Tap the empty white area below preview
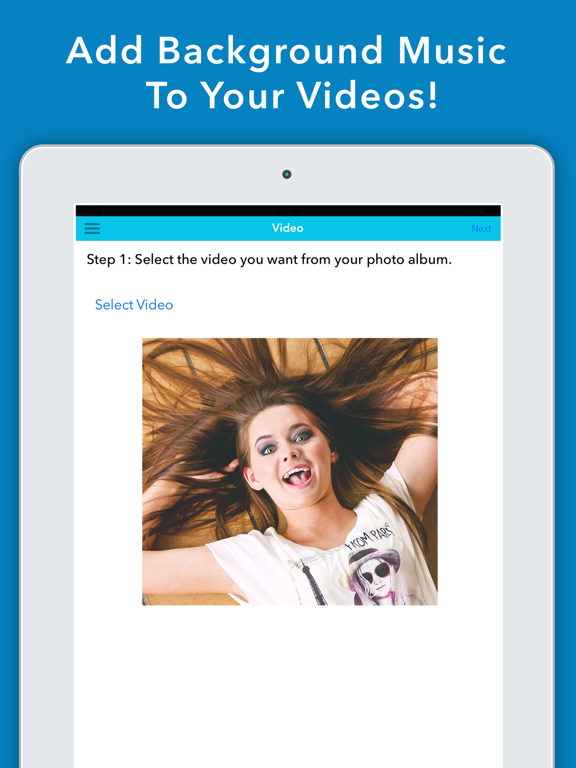The image size is (576, 768). pos(288,686)
